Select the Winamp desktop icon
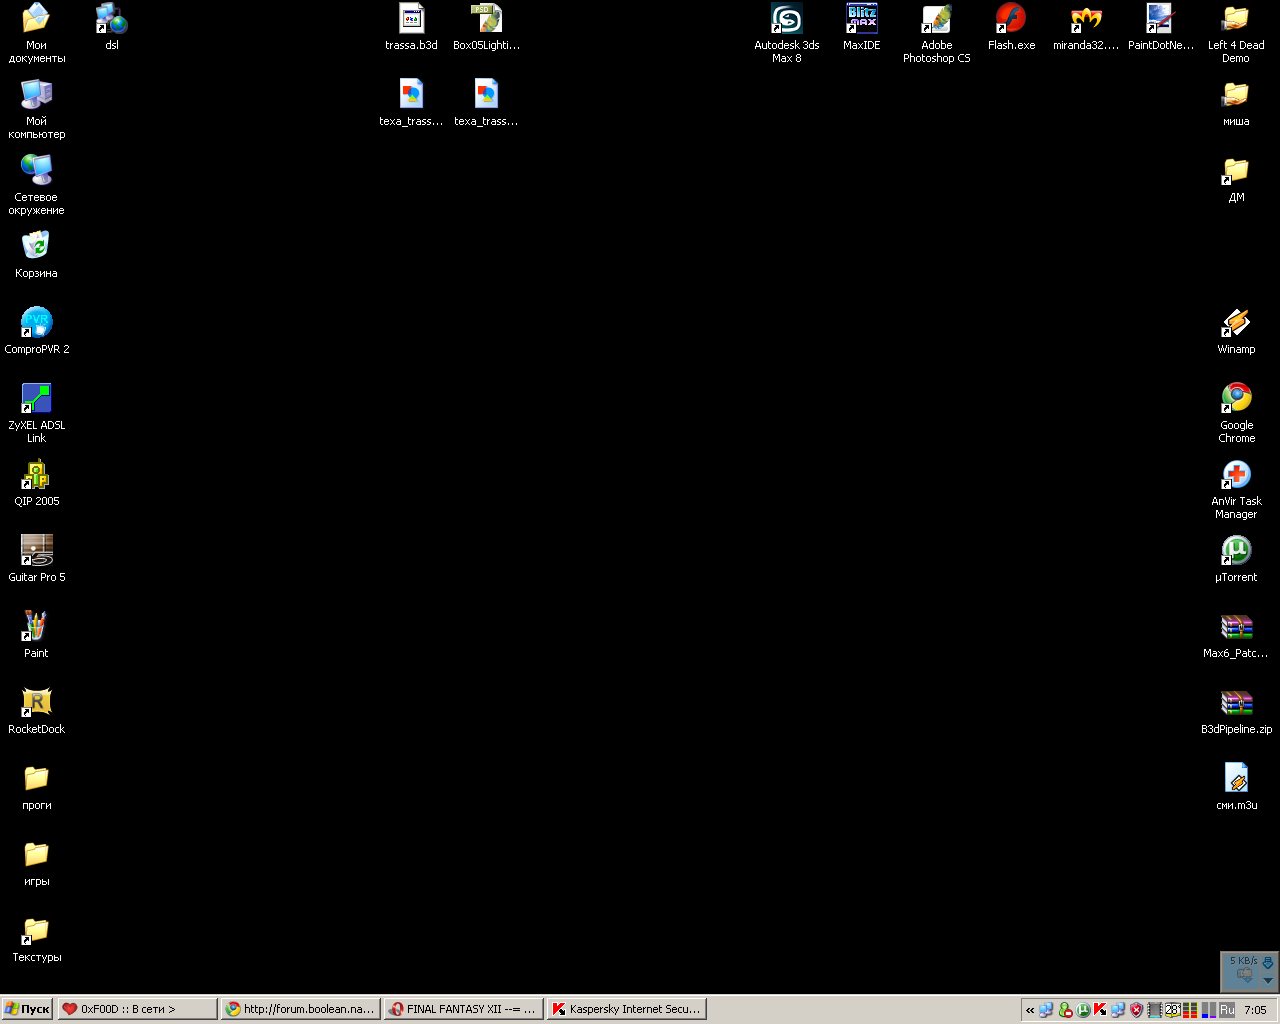 1236,324
